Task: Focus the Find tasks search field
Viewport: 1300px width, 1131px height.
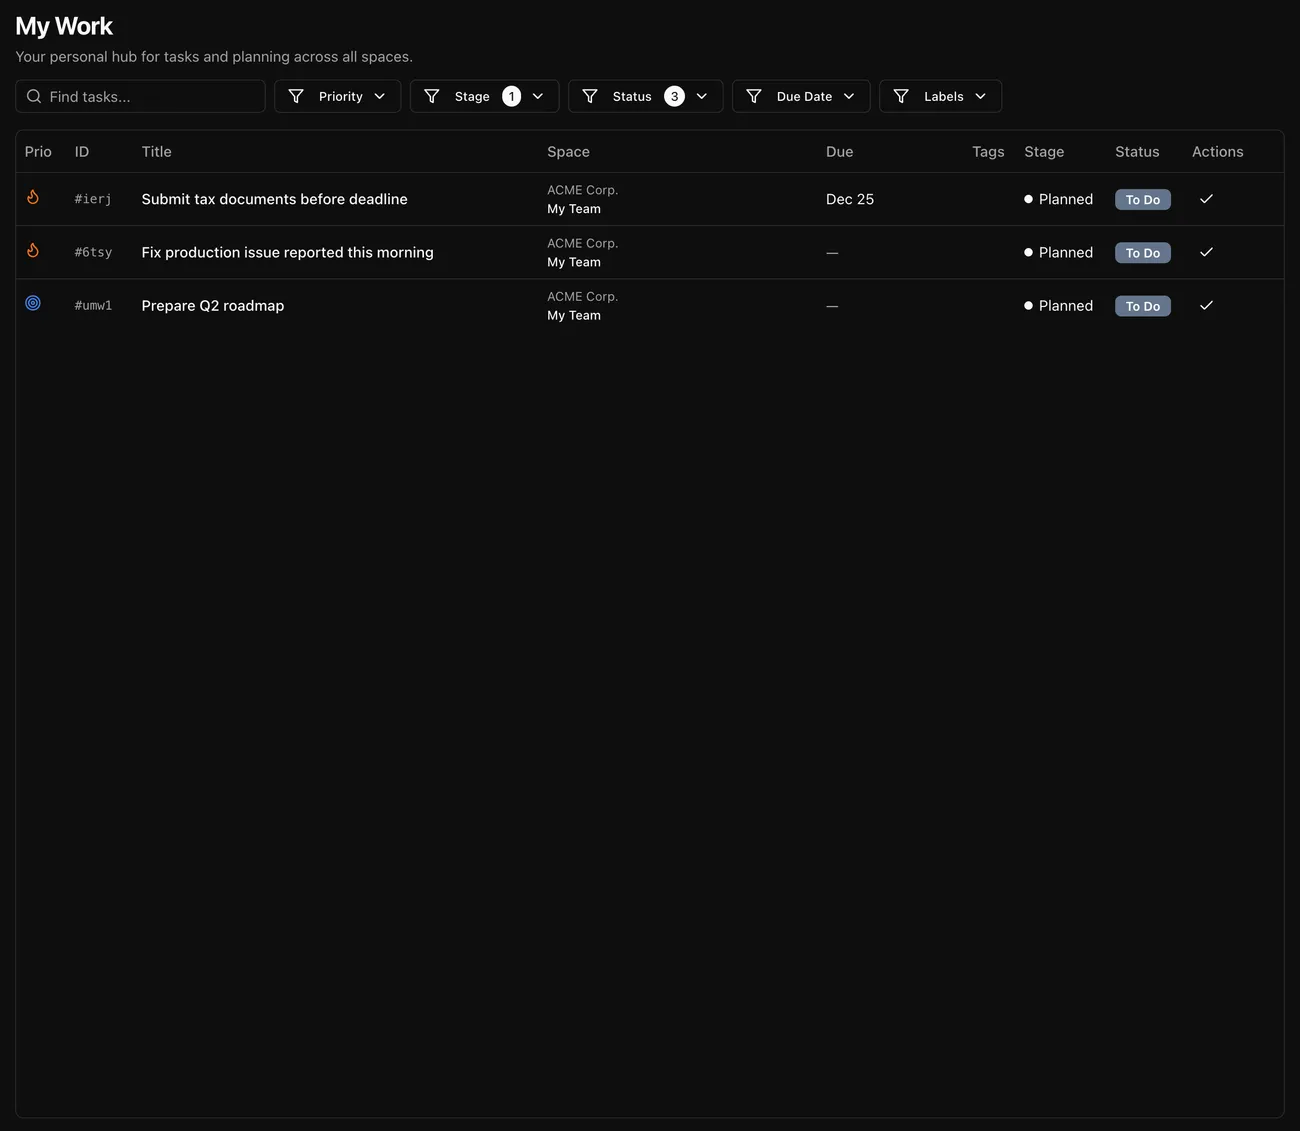Action: (150, 97)
